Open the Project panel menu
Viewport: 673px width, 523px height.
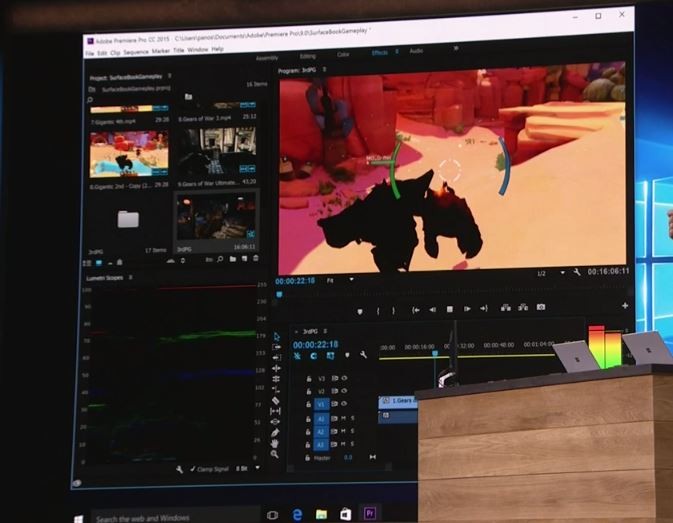pos(170,76)
